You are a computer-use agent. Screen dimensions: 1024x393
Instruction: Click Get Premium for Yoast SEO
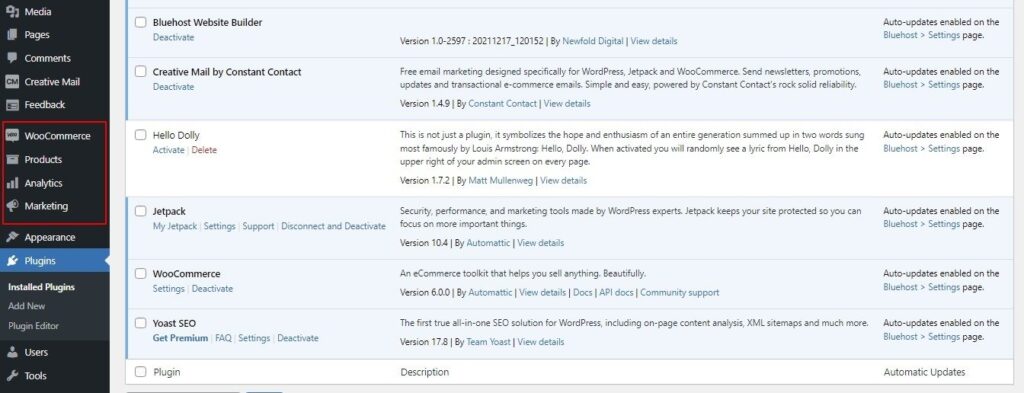point(180,338)
